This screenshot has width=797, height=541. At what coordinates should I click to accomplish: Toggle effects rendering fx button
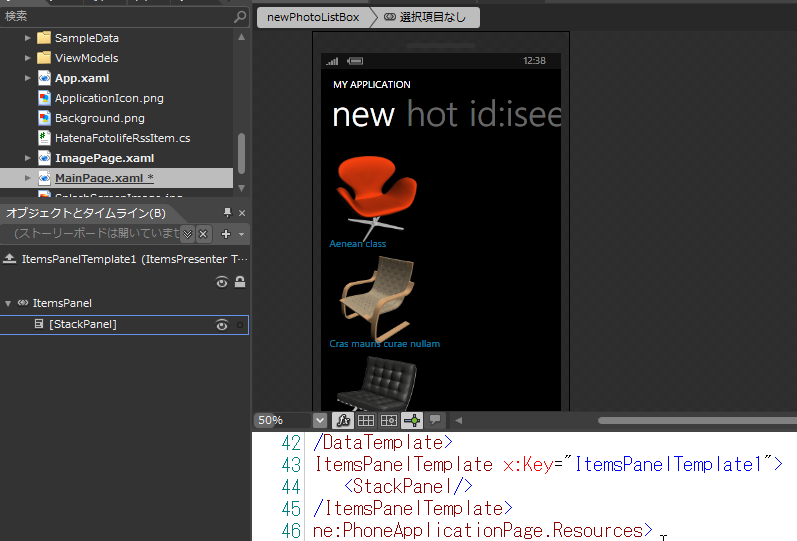pyautogui.click(x=343, y=420)
